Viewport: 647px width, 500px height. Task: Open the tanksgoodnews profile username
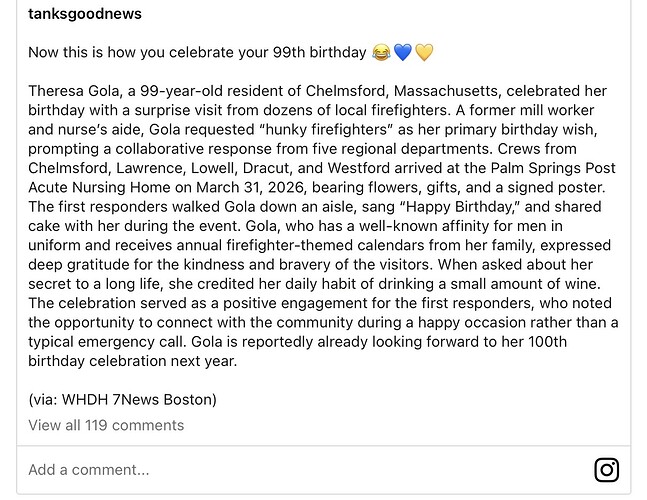[85, 14]
